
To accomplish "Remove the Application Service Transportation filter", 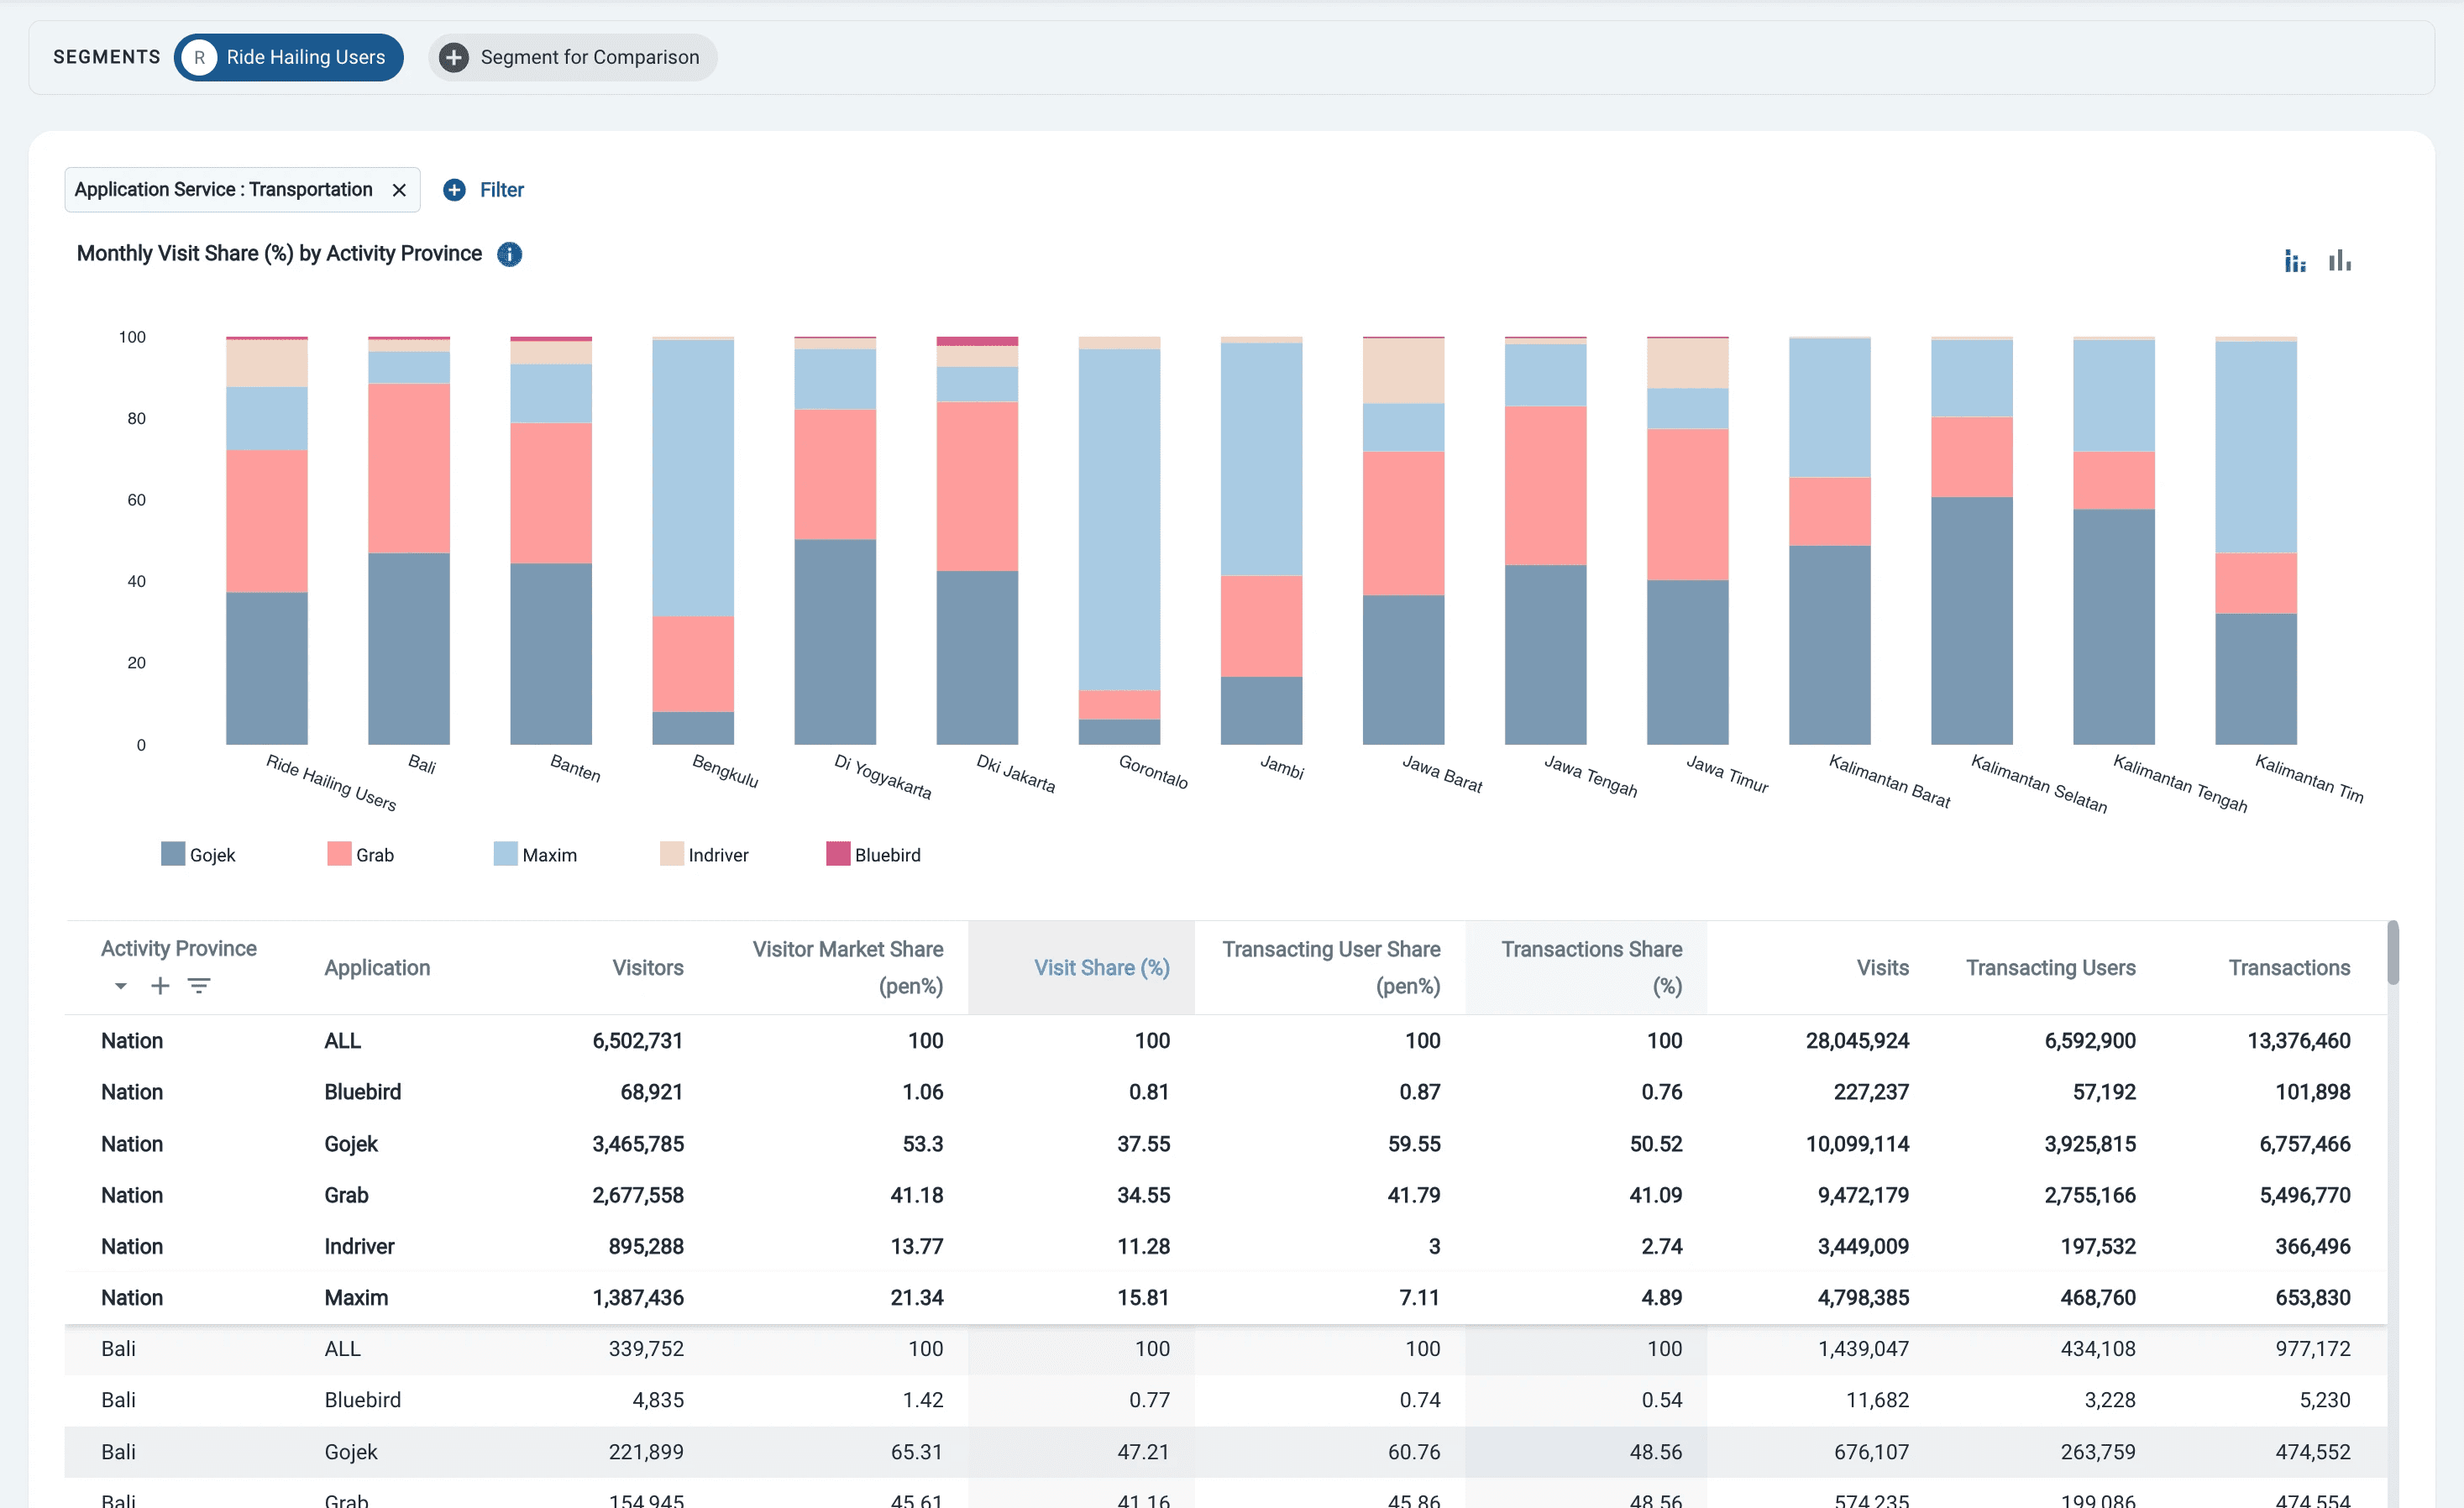I will tap(399, 190).
